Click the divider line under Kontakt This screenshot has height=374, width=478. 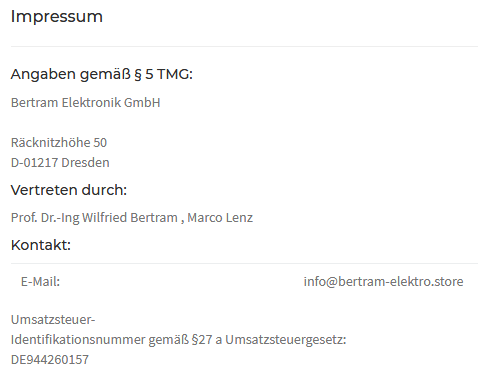pos(244,263)
